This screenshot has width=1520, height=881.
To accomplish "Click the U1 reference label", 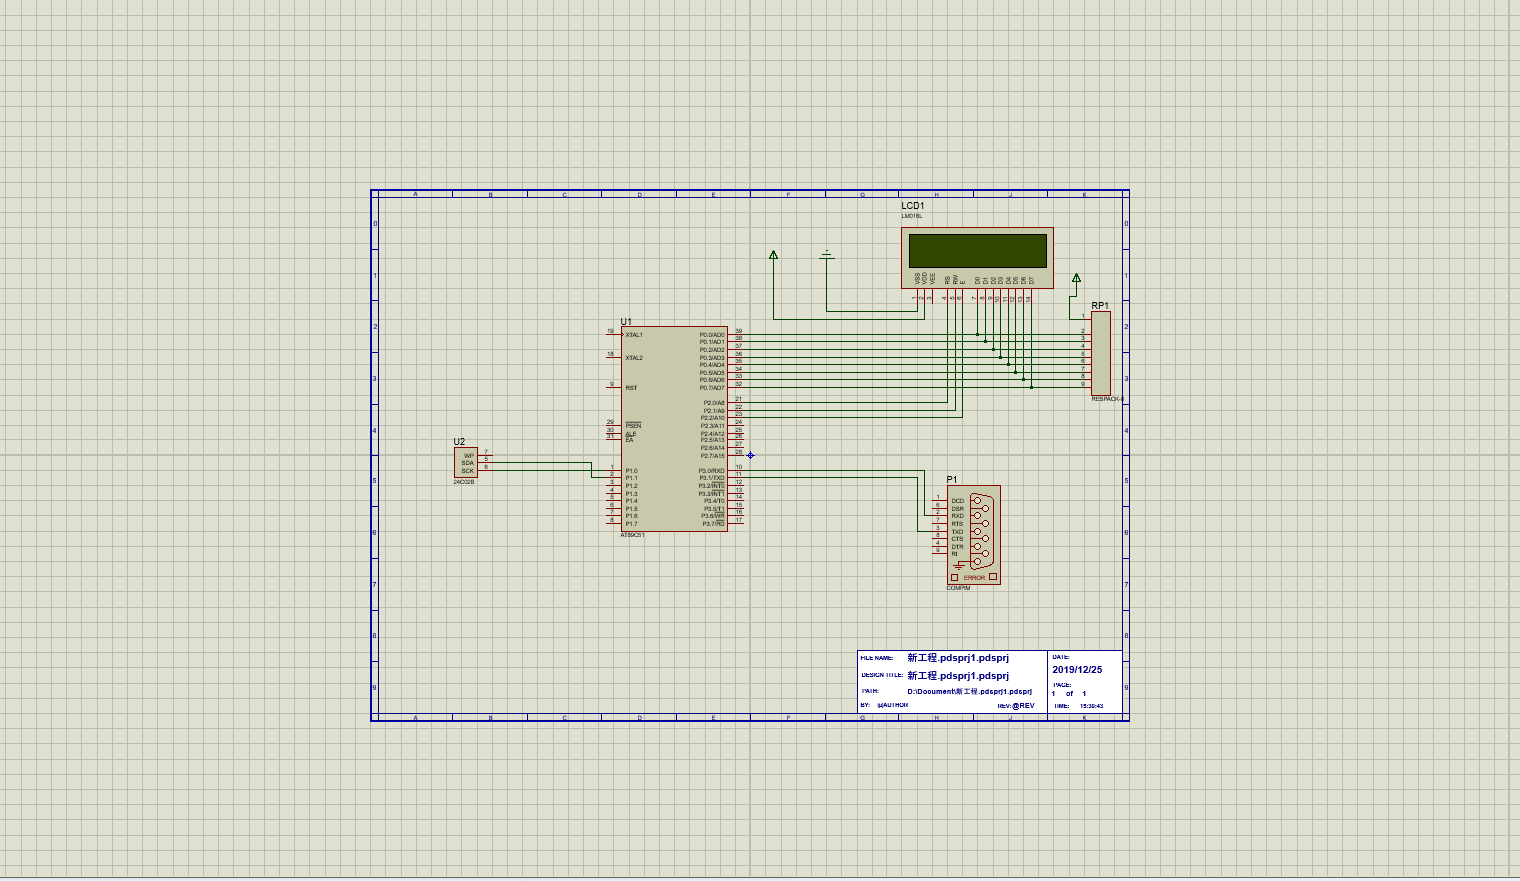I will tap(626, 322).
